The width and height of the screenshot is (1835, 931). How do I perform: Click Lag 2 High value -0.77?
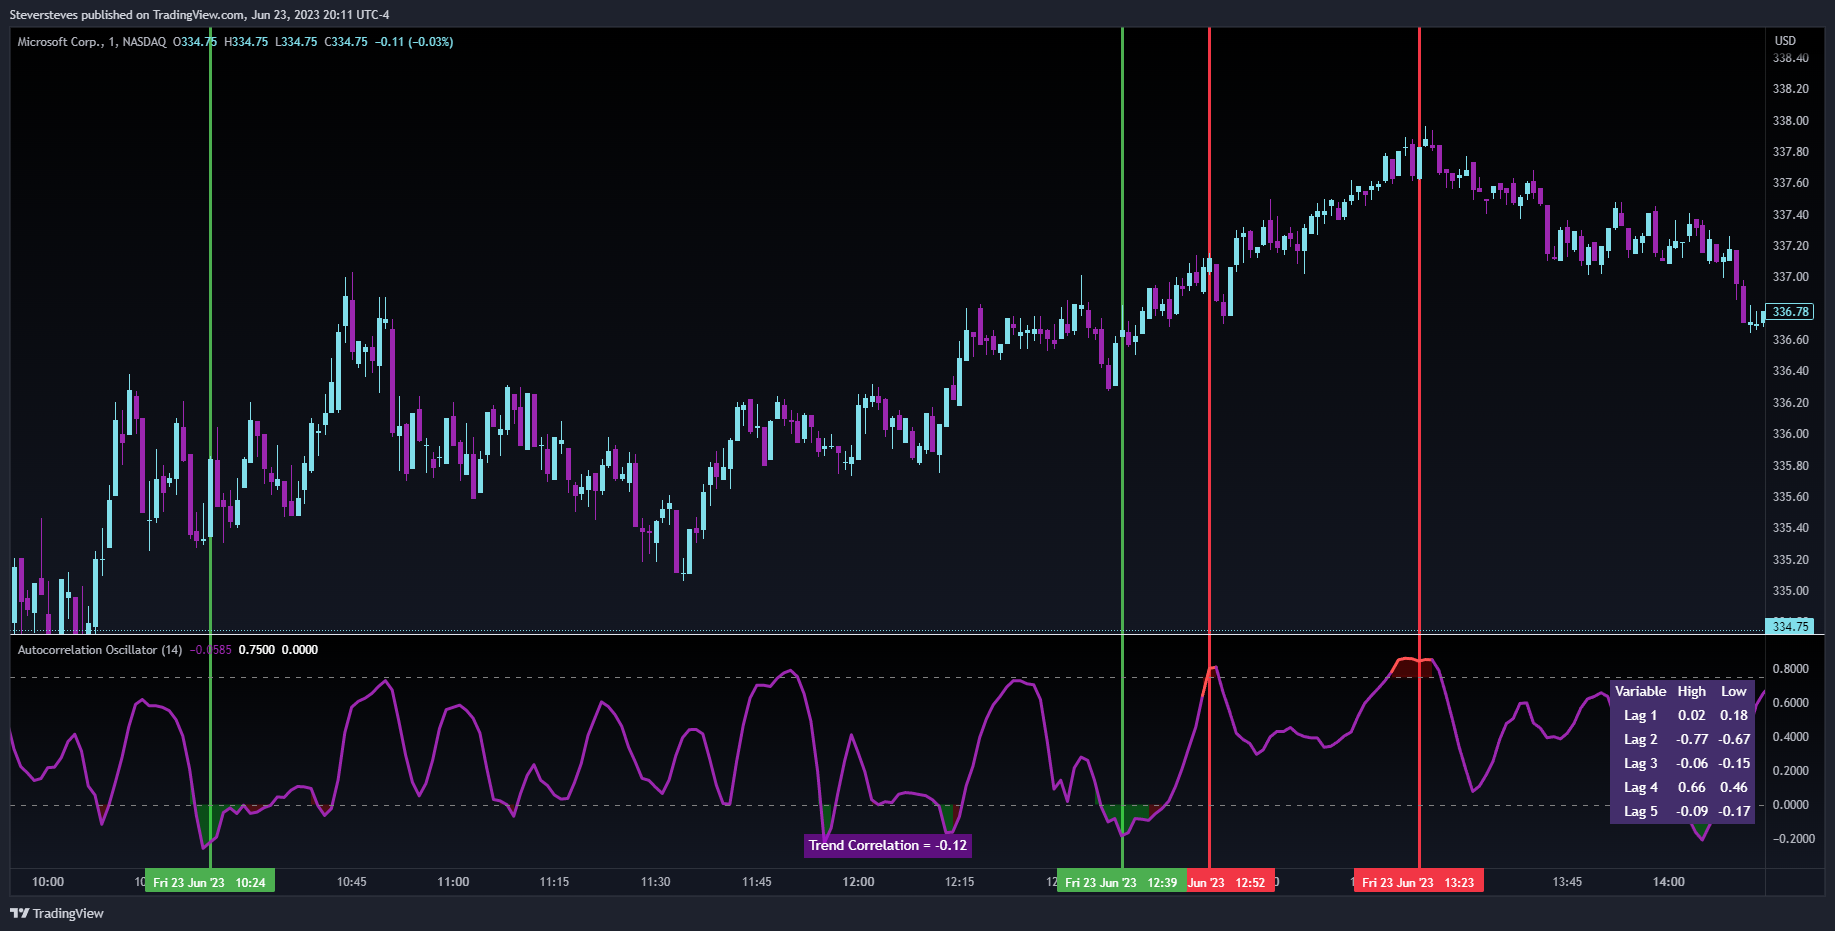pos(1692,739)
